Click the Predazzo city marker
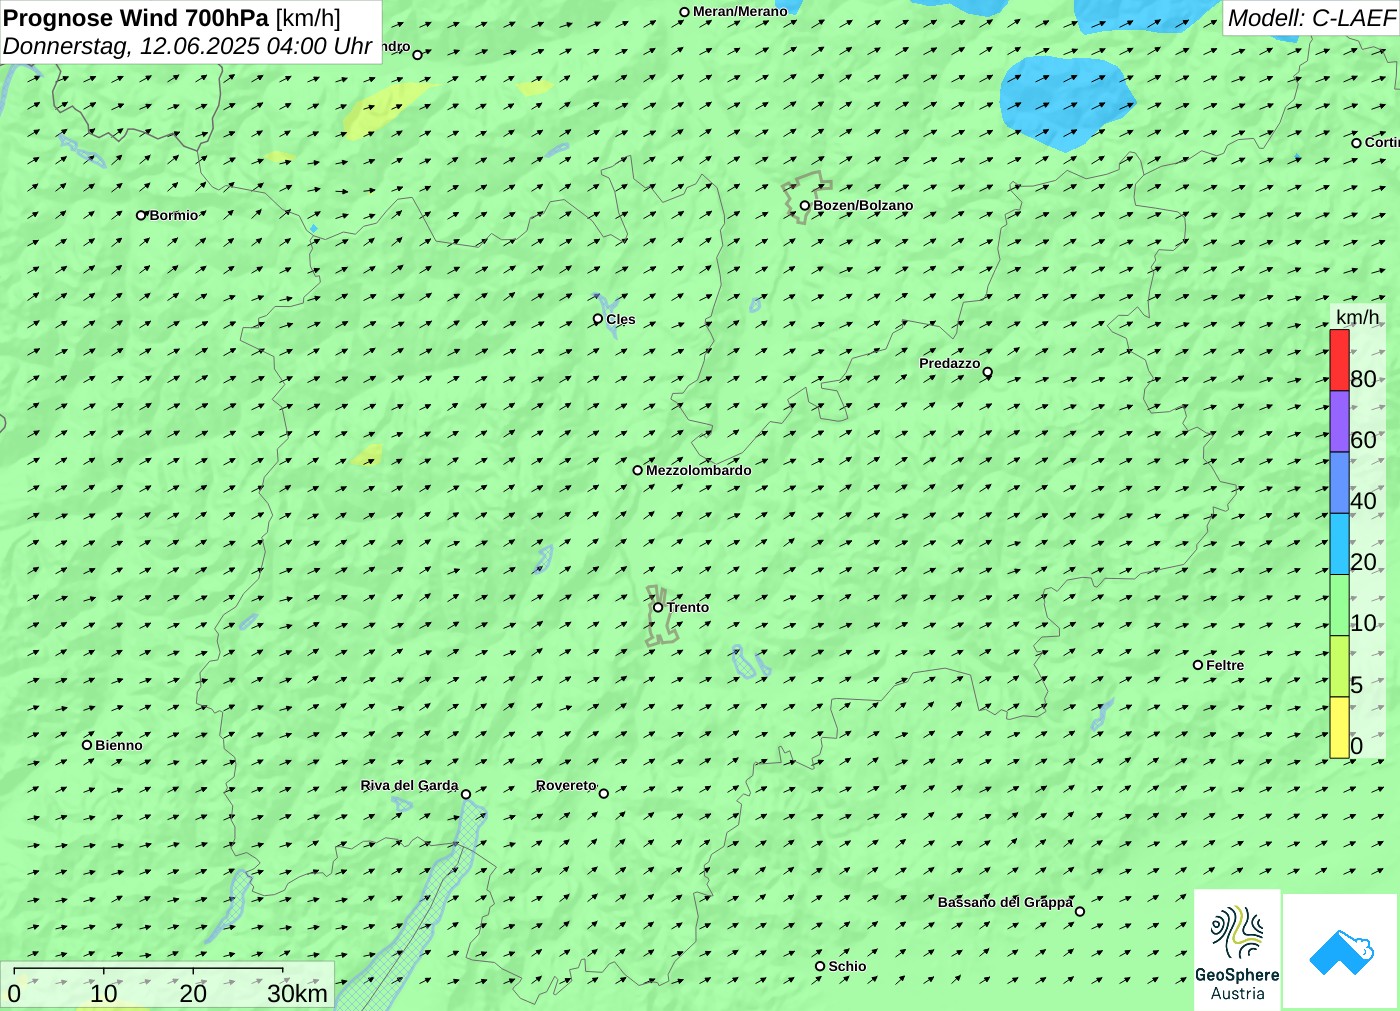The height and width of the screenshot is (1011, 1400). pyautogui.click(x=988, y=372)
